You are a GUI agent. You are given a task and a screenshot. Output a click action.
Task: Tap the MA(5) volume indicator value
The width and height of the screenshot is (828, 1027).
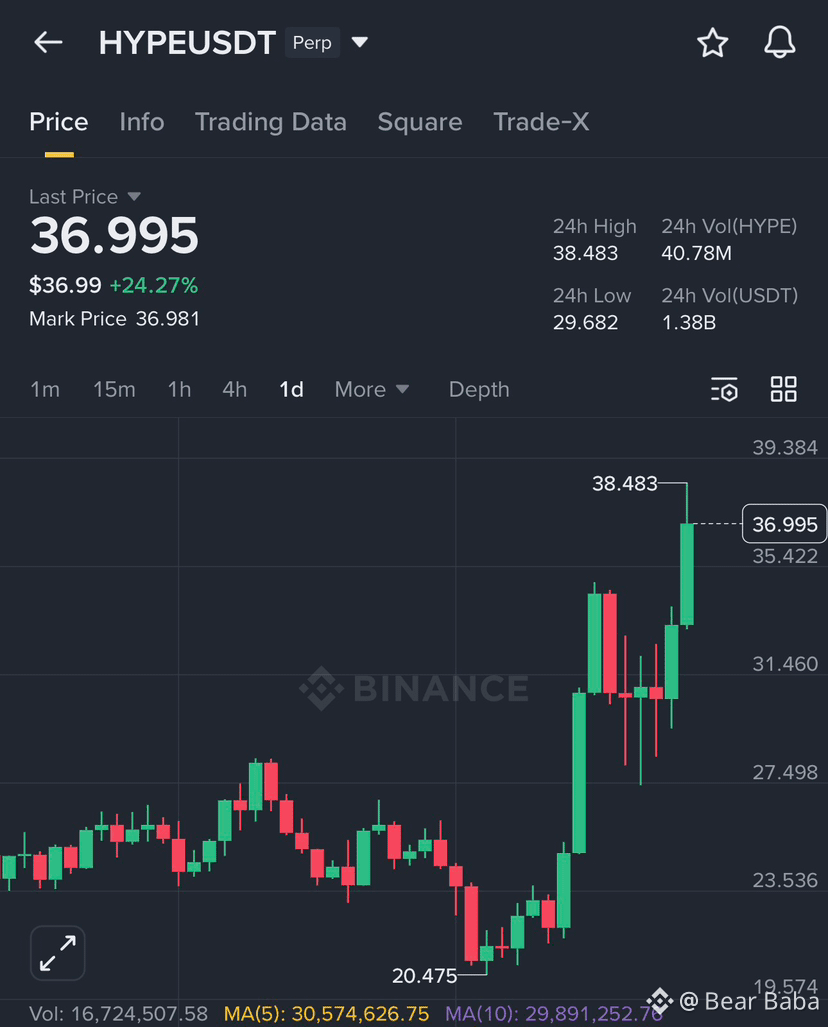326,1014
